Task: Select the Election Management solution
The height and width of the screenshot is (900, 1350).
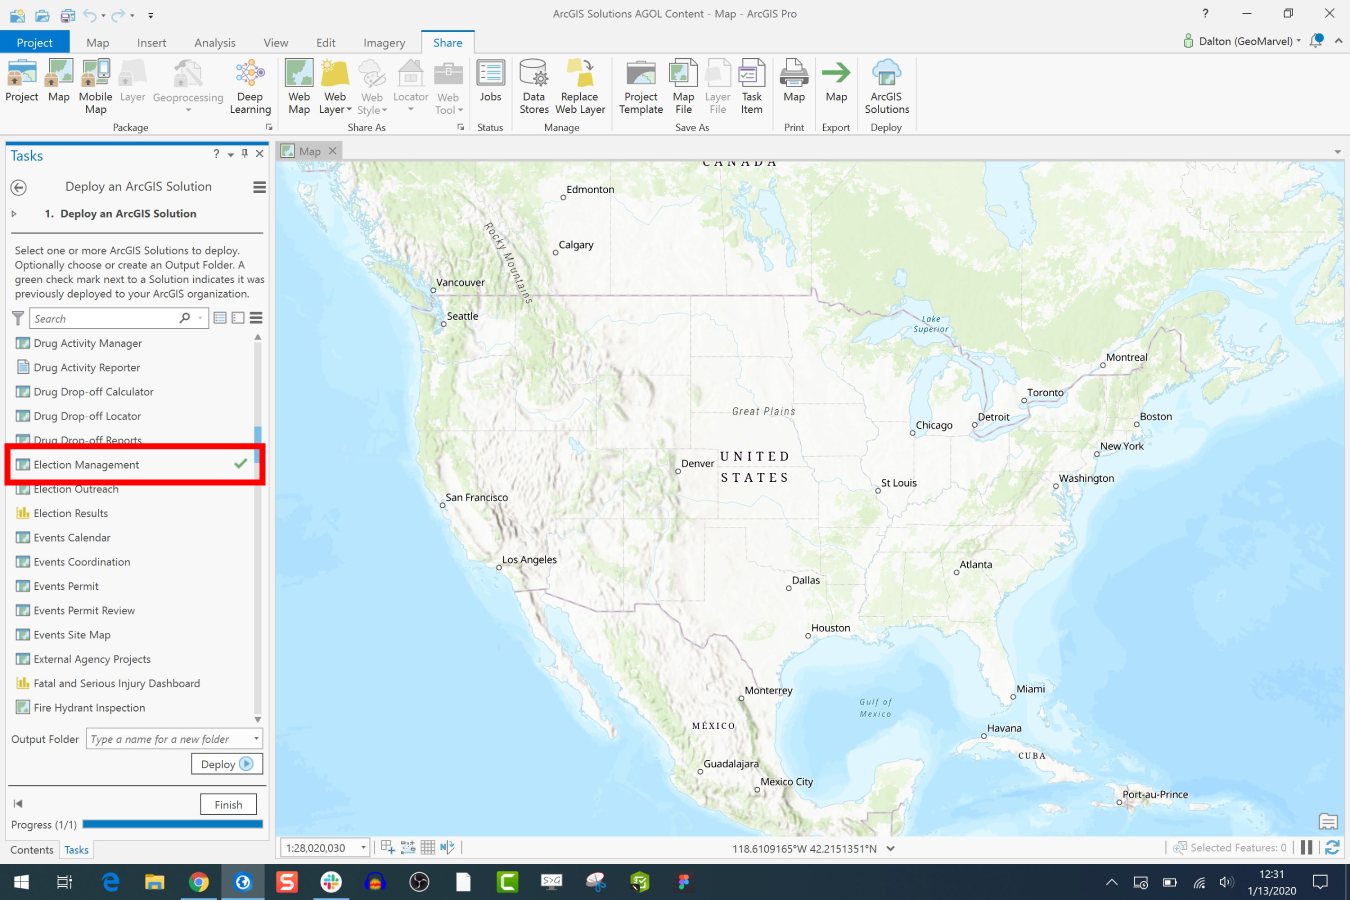Action: tap(132, 465)
